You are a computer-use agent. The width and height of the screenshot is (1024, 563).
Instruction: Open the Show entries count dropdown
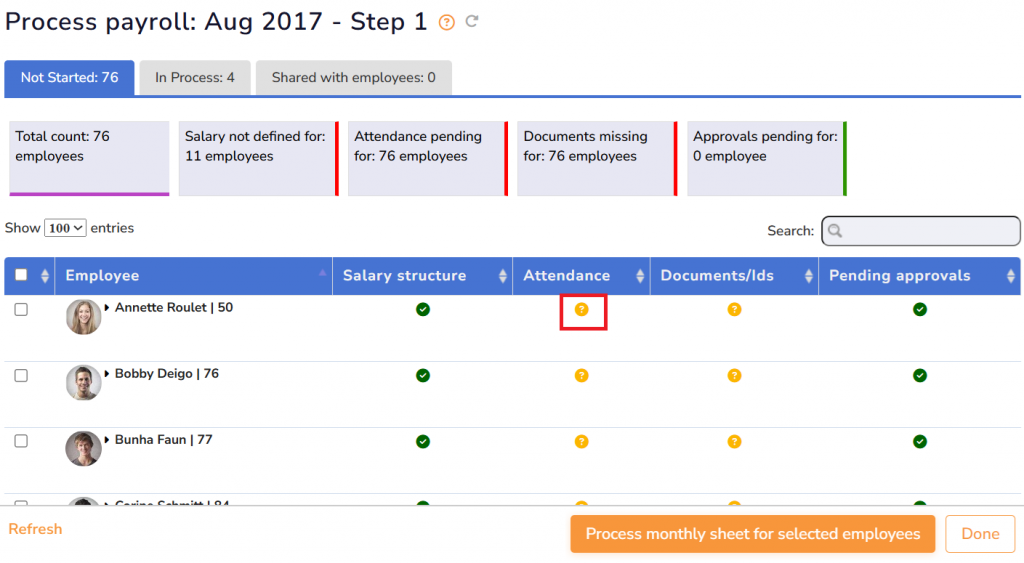65,228
